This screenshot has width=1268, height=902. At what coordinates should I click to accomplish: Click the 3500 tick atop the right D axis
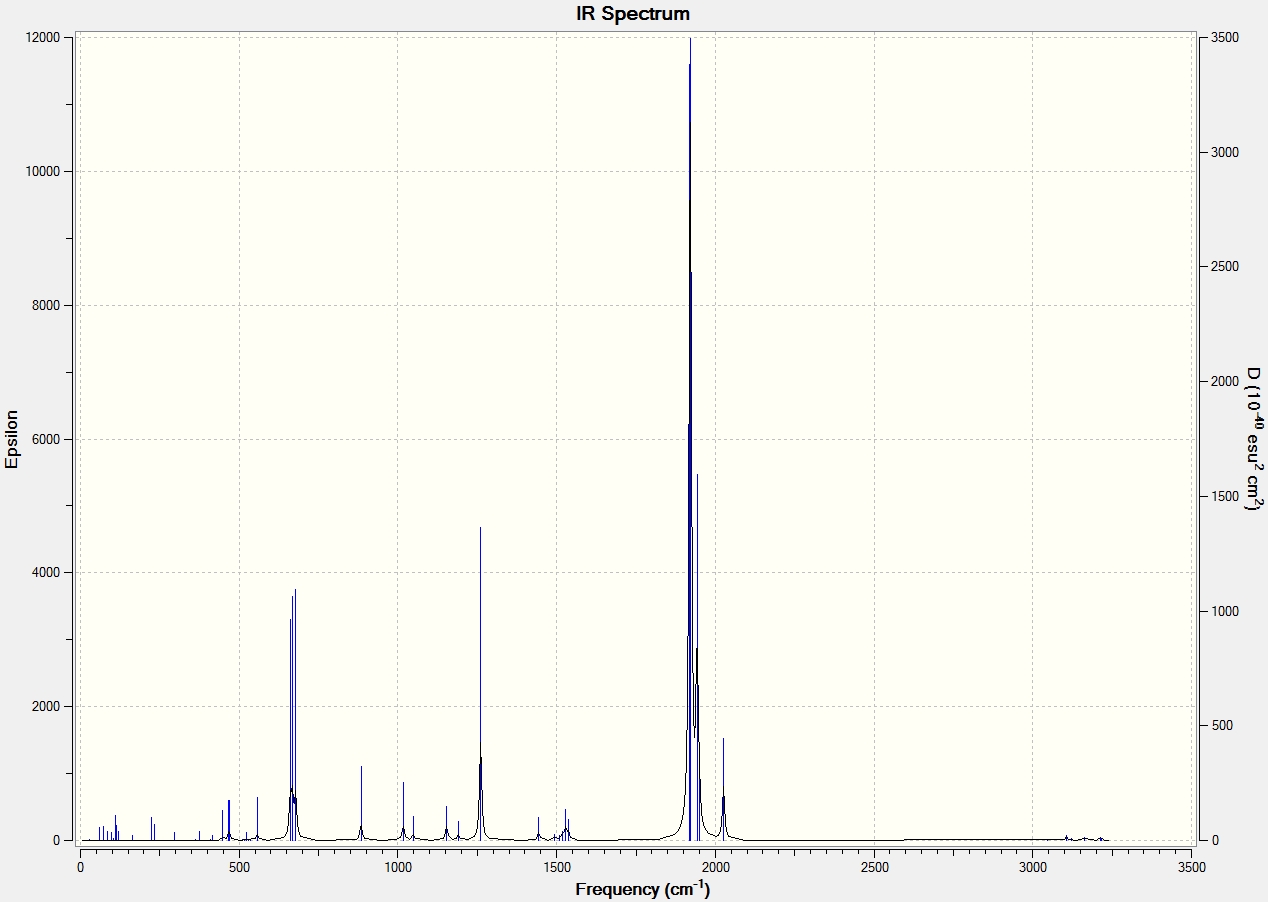tap(1225, 38)
